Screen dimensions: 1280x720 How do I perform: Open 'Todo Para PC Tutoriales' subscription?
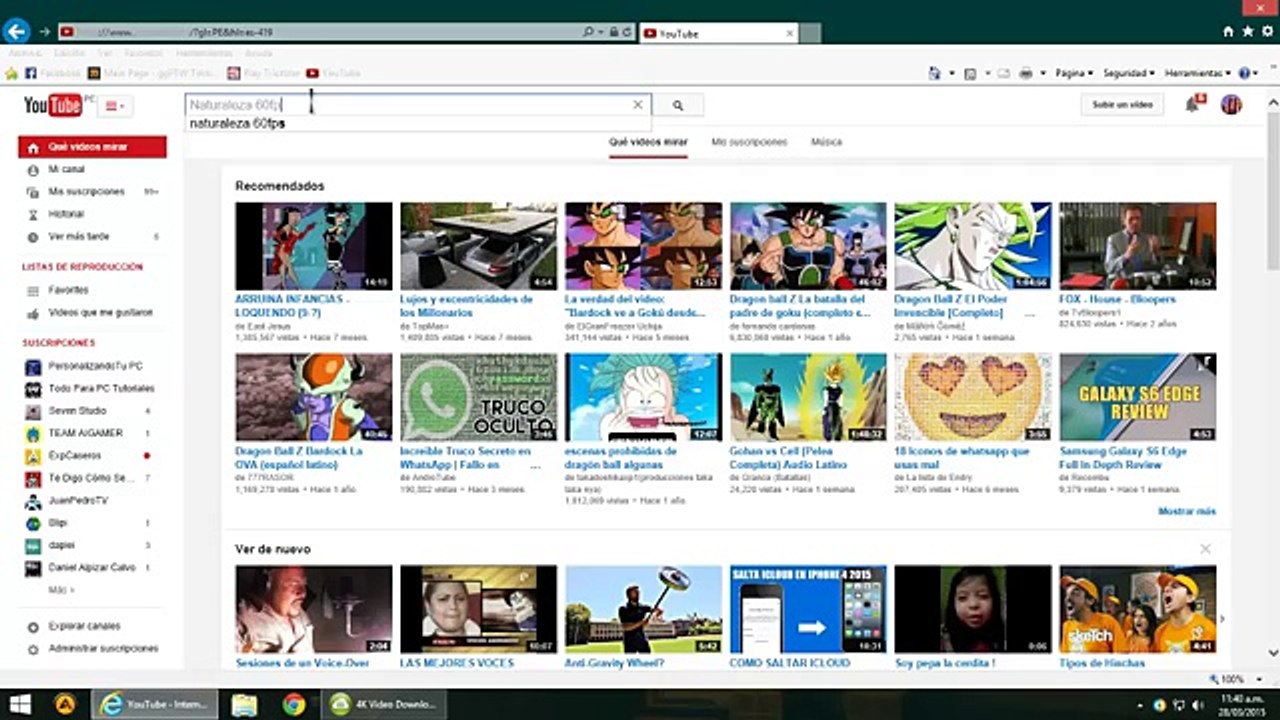[x=101, y=388]
